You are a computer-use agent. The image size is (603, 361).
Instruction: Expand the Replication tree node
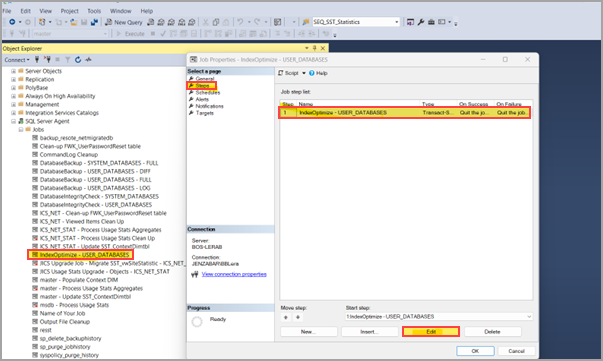pos(13,80)
